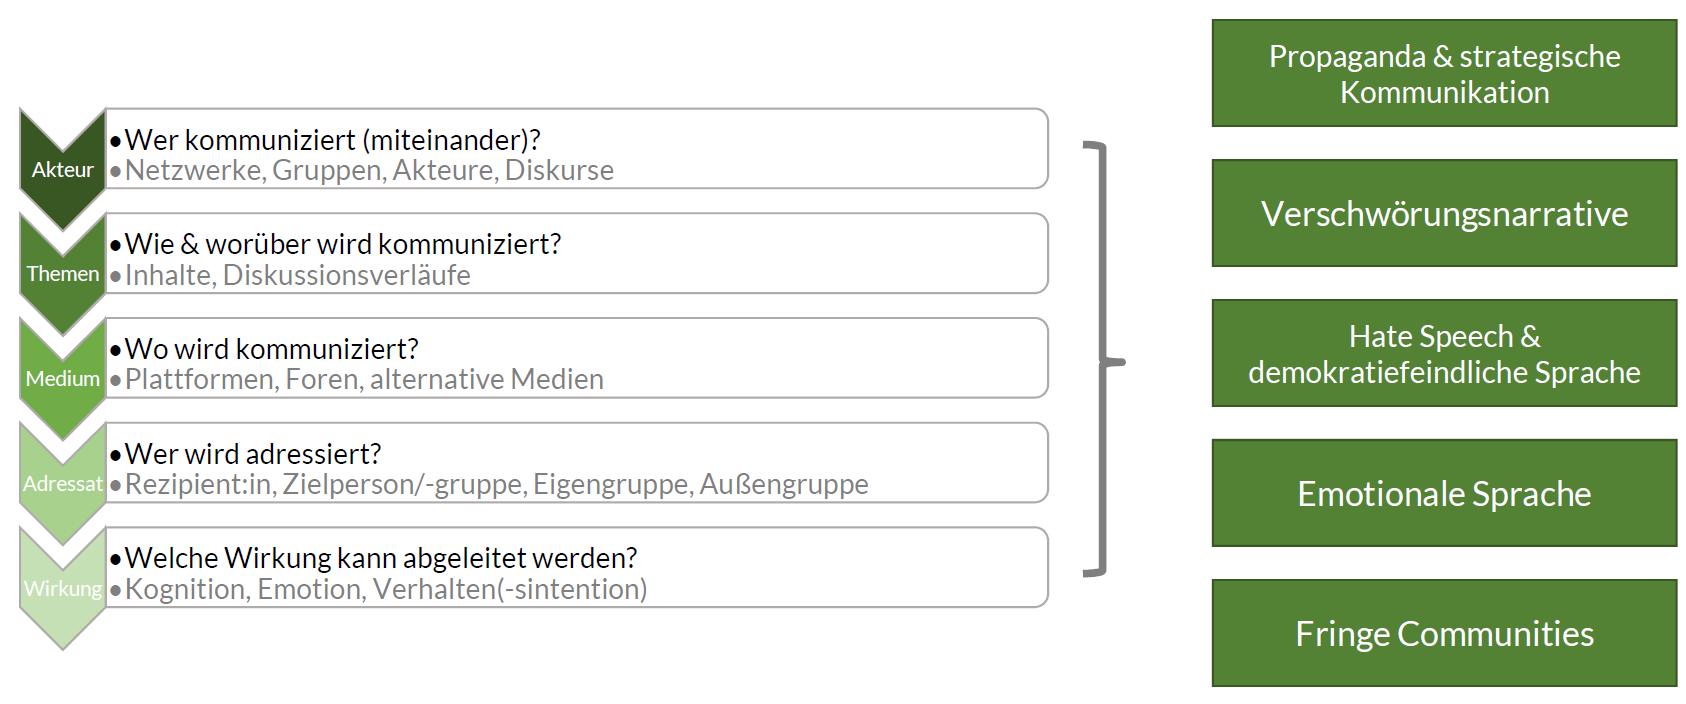Select the Emotionale Sprache box

tap(1444, 493)
